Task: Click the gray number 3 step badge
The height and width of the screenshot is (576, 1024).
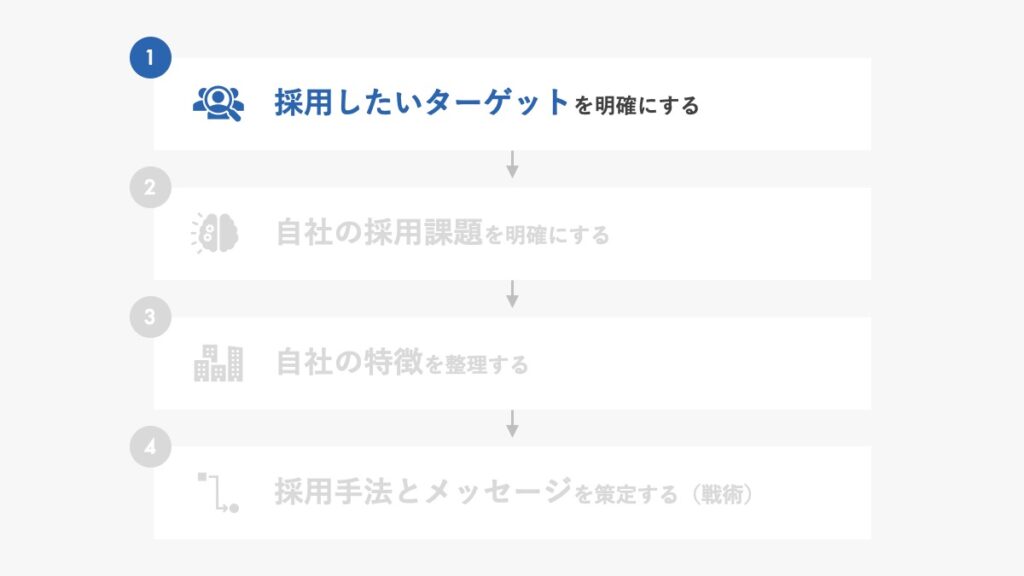Action: (x=150, y=317)
